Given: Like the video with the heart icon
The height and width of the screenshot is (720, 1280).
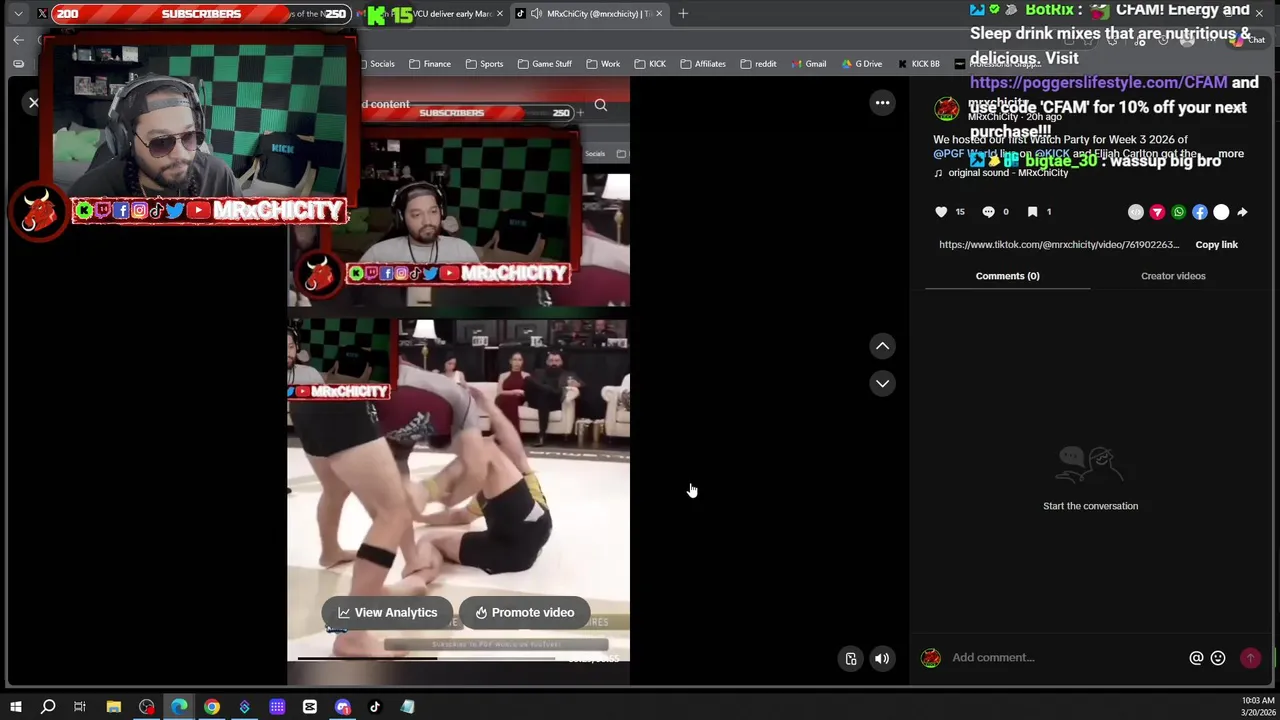Looking at the screenshot, I should (x=941, y=212).
